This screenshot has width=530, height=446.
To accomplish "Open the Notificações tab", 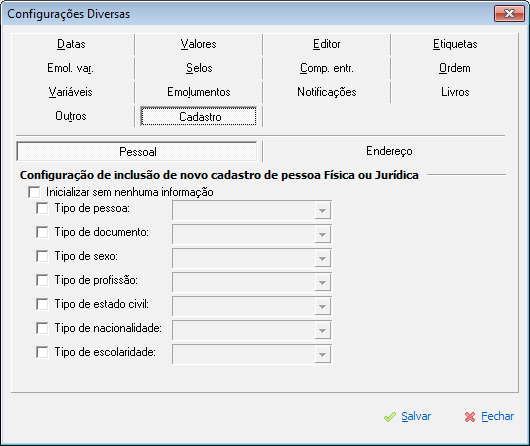I will tap(327, 92).
